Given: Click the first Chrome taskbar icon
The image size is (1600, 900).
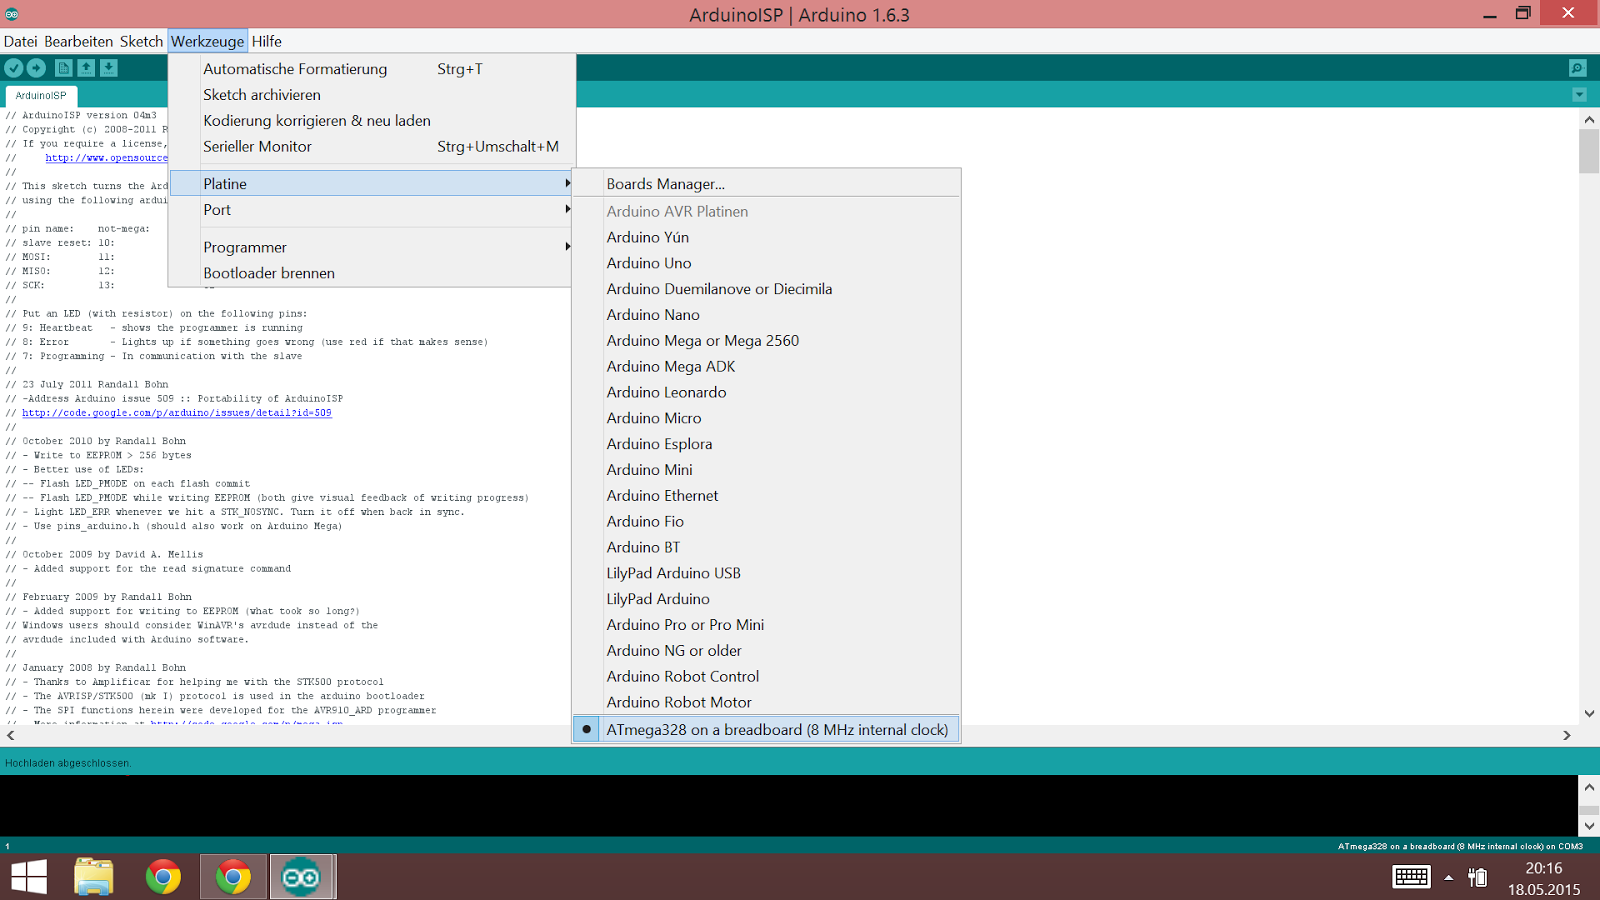Looking at the screenshot, I should [x=163, y=877].
